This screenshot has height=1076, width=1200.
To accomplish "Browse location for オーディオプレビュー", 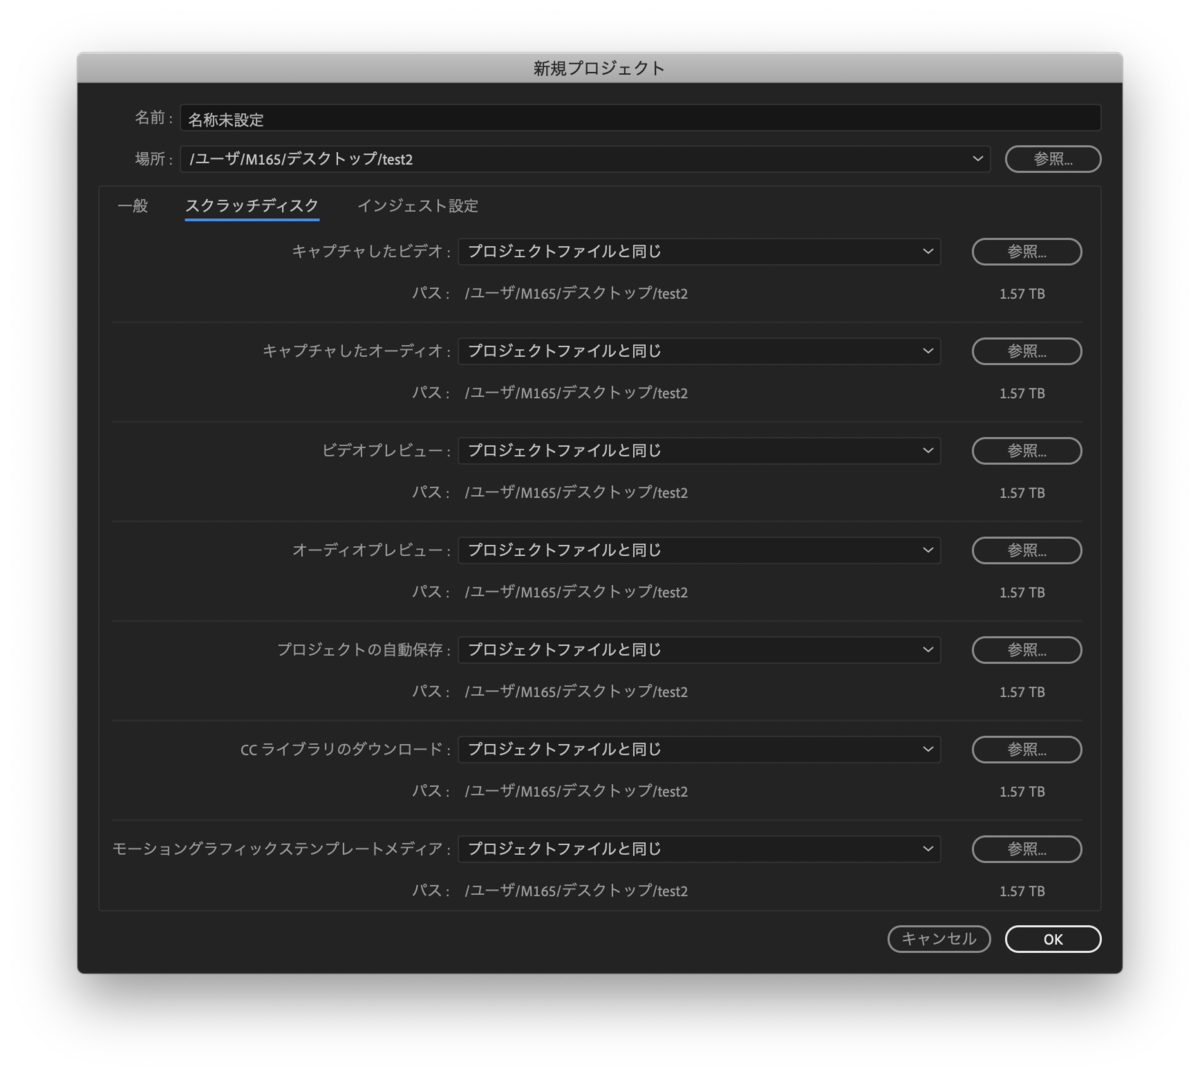I will pos(1027,550).
